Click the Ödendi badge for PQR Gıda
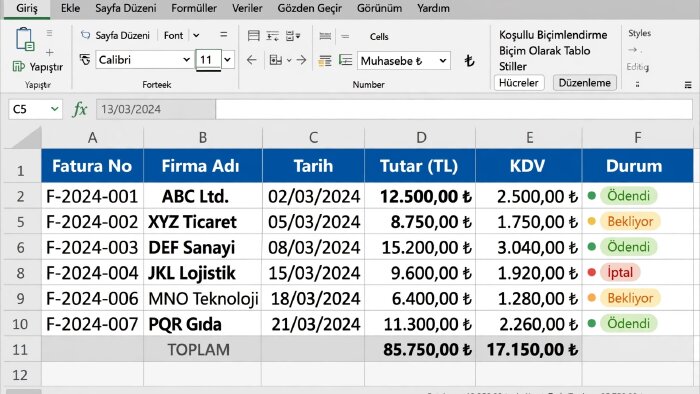700x394 pixels. click(x=629, y=323)
